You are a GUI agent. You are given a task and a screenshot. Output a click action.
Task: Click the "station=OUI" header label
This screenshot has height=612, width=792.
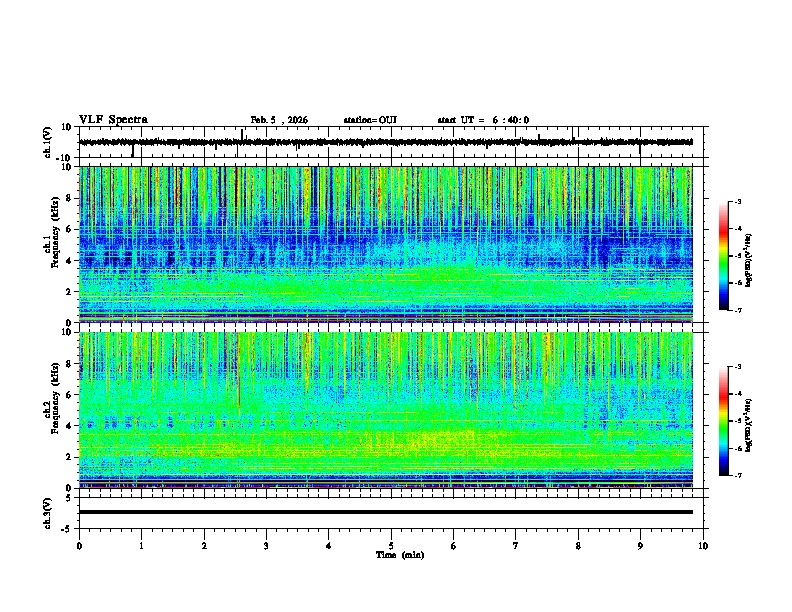pyautogui.click(x=370, y=120)
